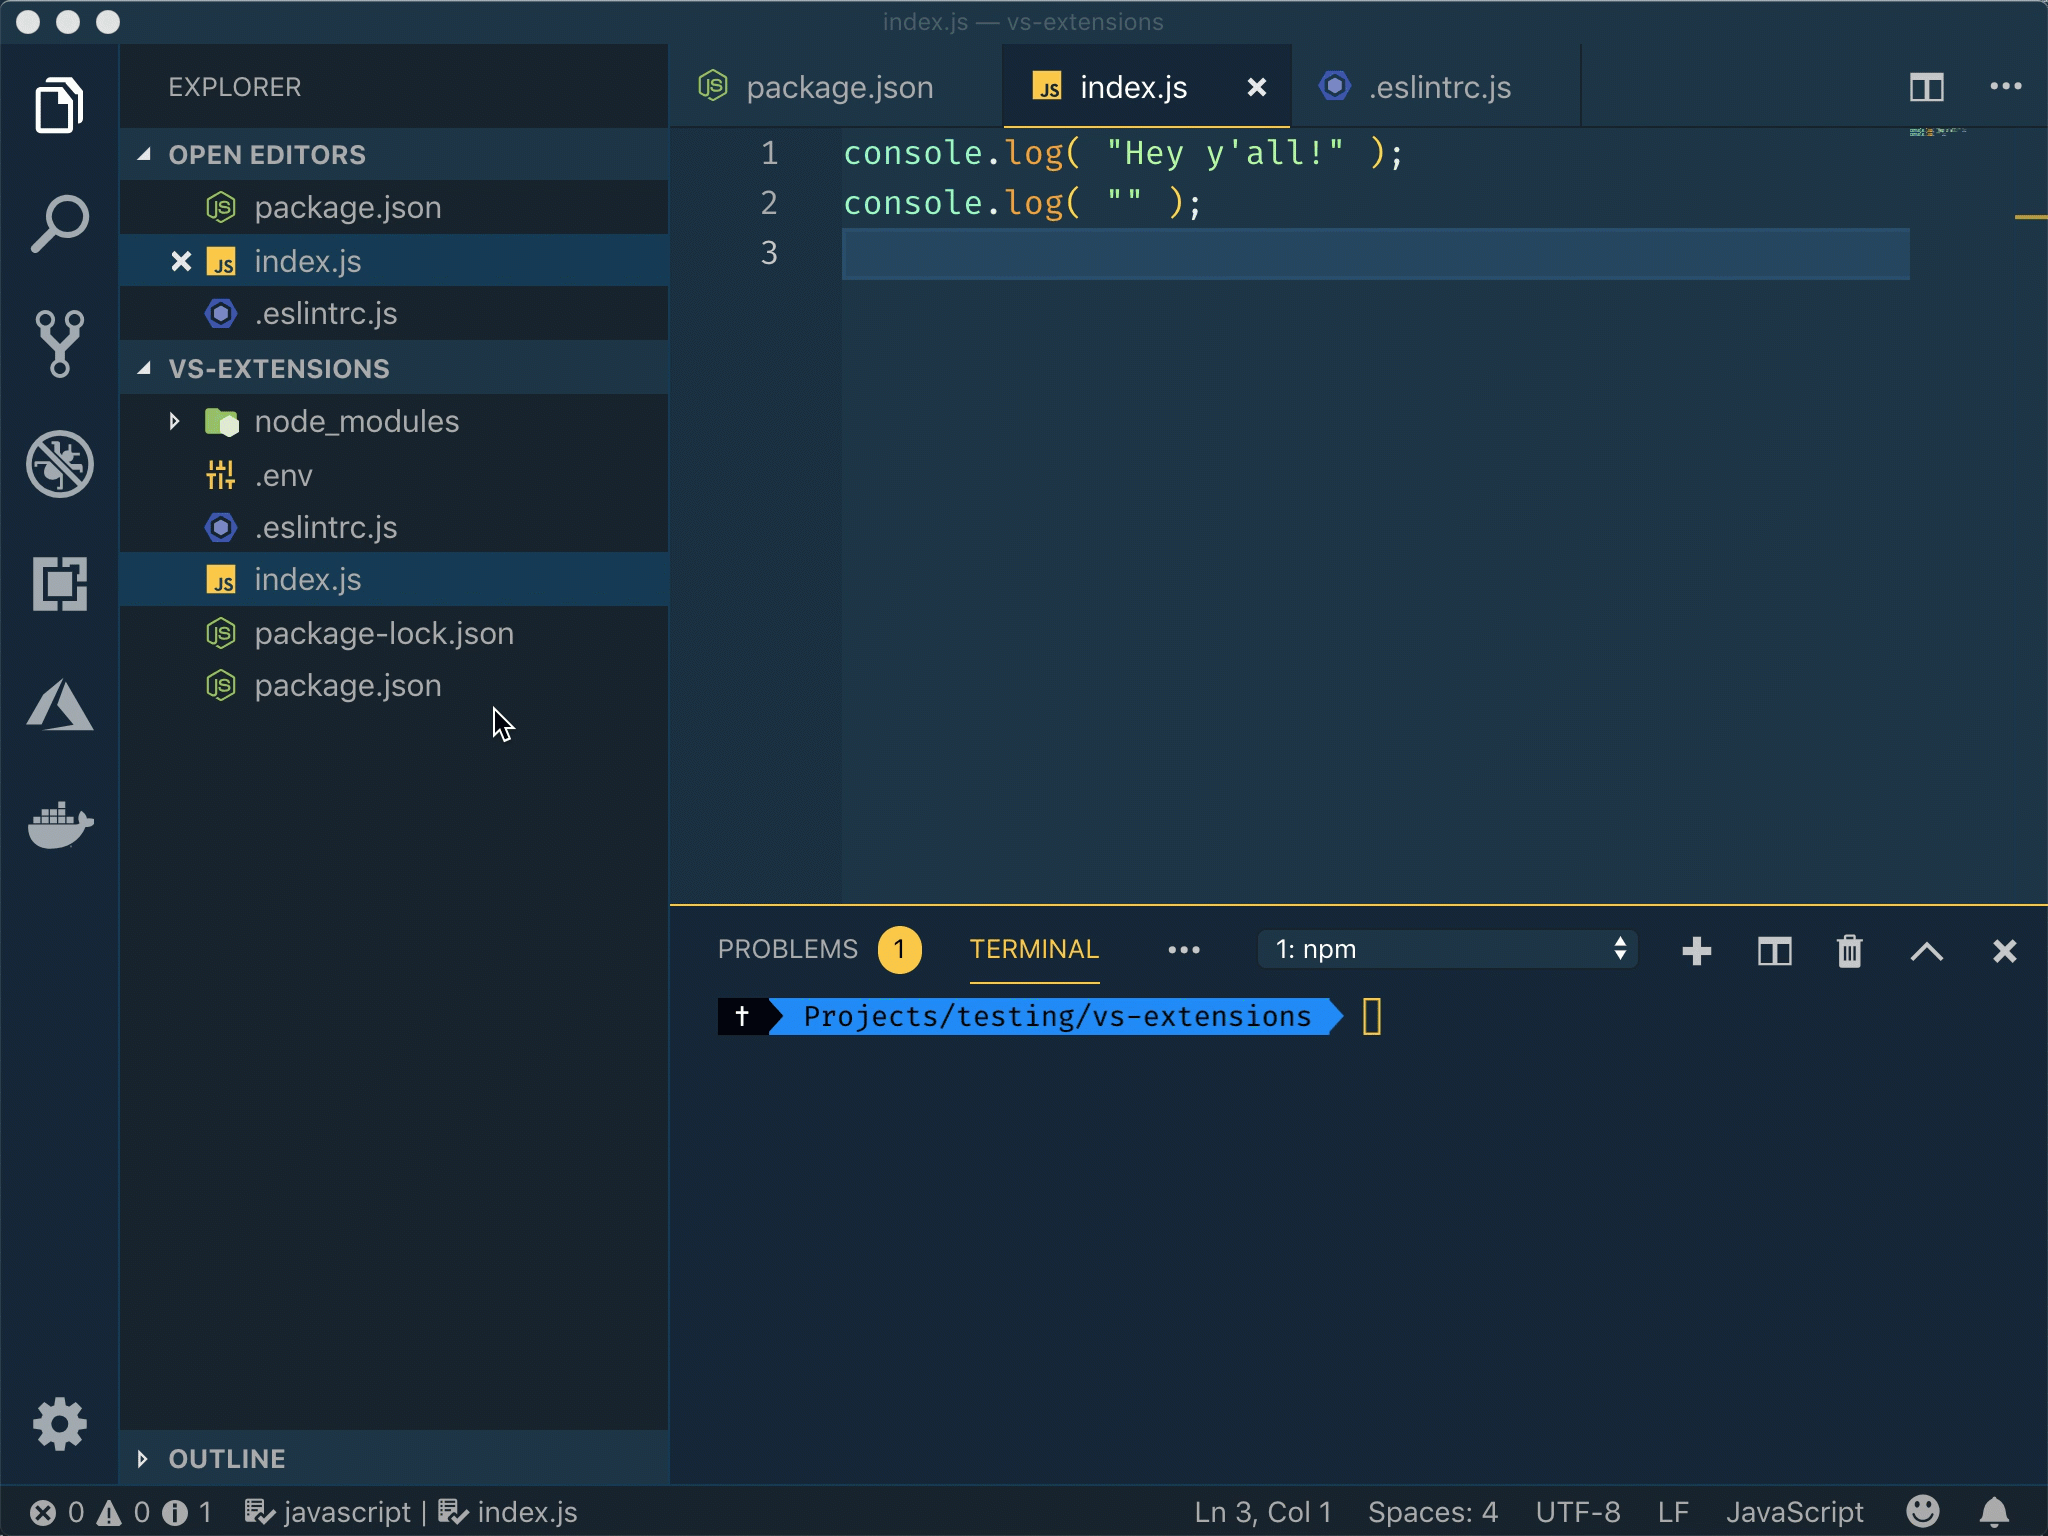Screen dimensions: 2048x1536
Task: Open the Search view in activity bar
Action: [60, 223]
